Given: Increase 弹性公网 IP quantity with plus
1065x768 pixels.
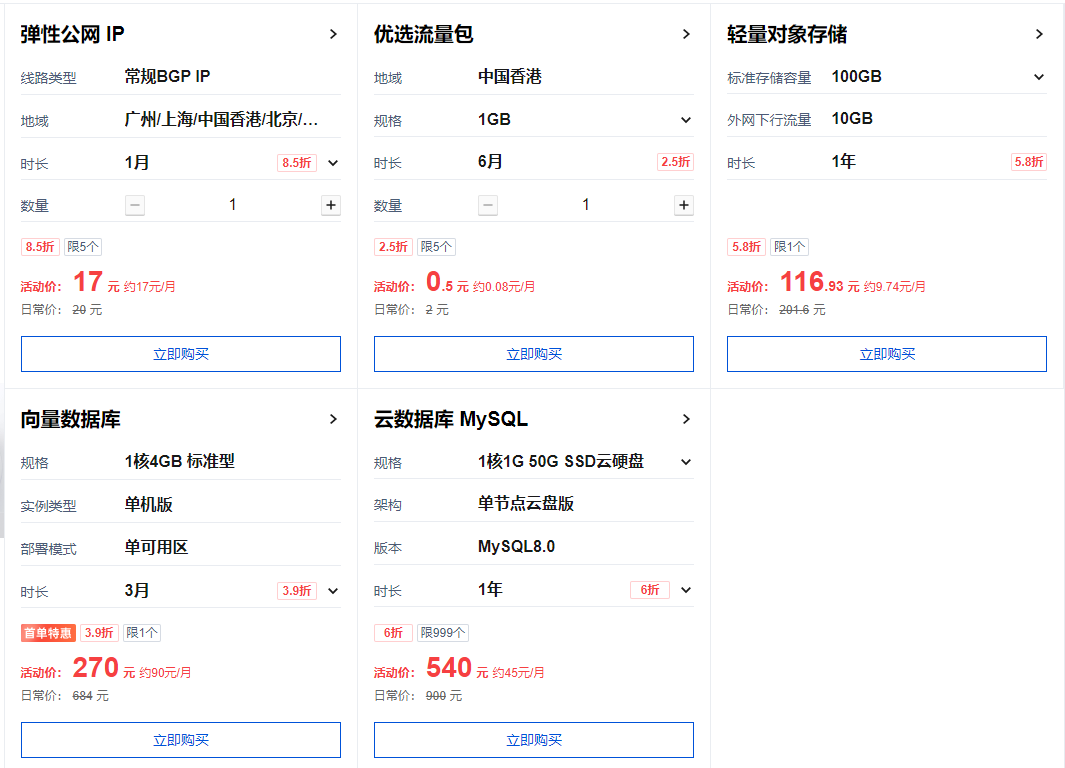Looking at the screenshot, I should click(x=330, y=205).
